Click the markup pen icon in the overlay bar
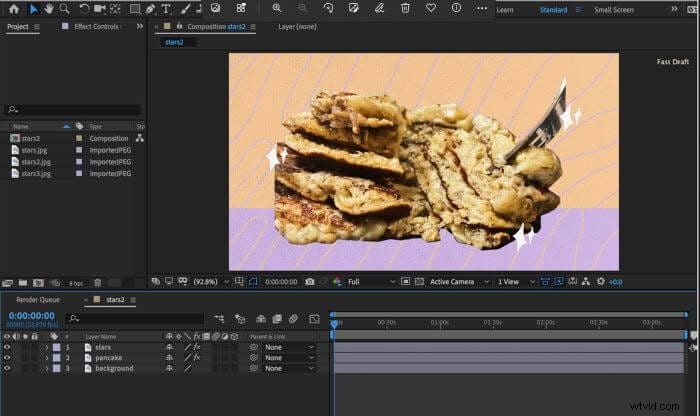Image resolution: width=700 pixels, height=416 pixels. pyautogui.click(x=379, y=8)
